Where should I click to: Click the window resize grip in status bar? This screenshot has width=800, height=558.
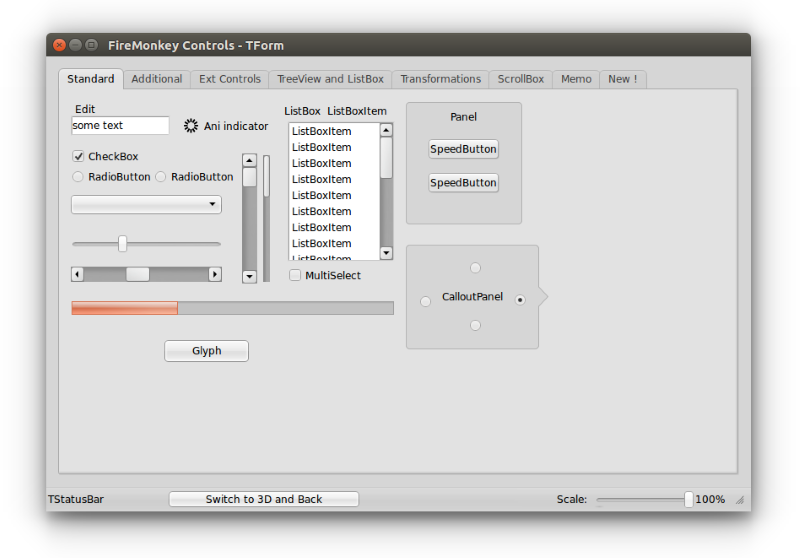click(x=740, y=500)
